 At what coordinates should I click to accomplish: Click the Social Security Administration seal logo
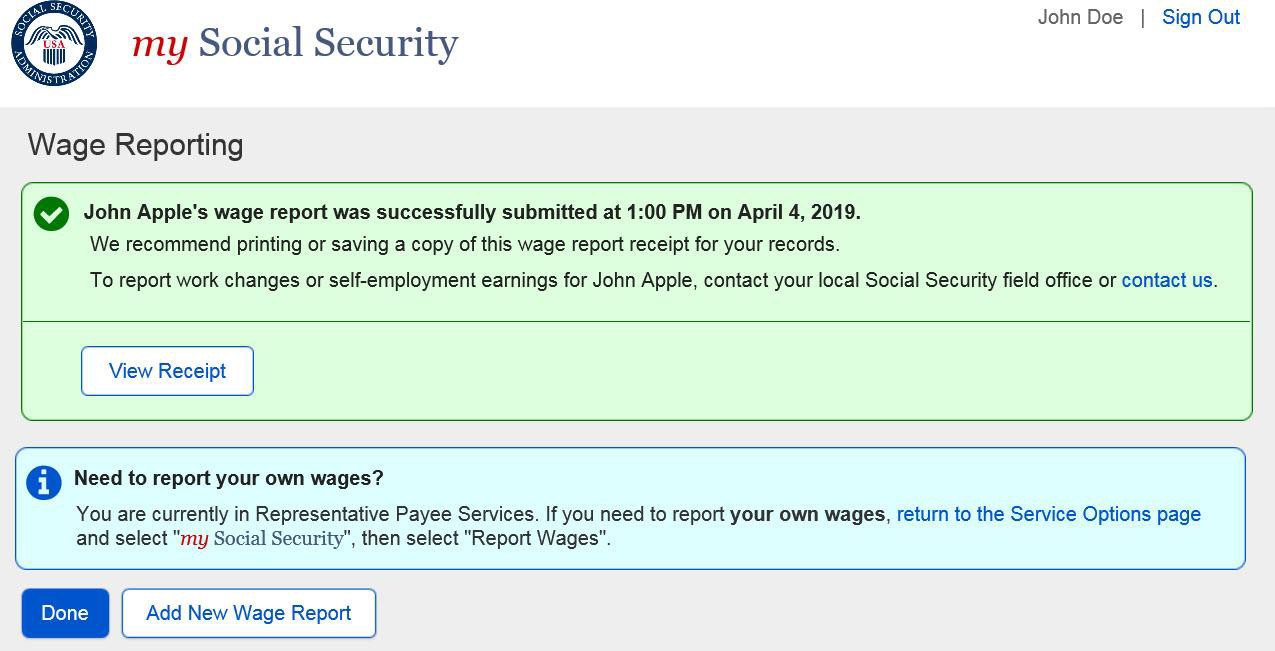[x=54, y=44]
